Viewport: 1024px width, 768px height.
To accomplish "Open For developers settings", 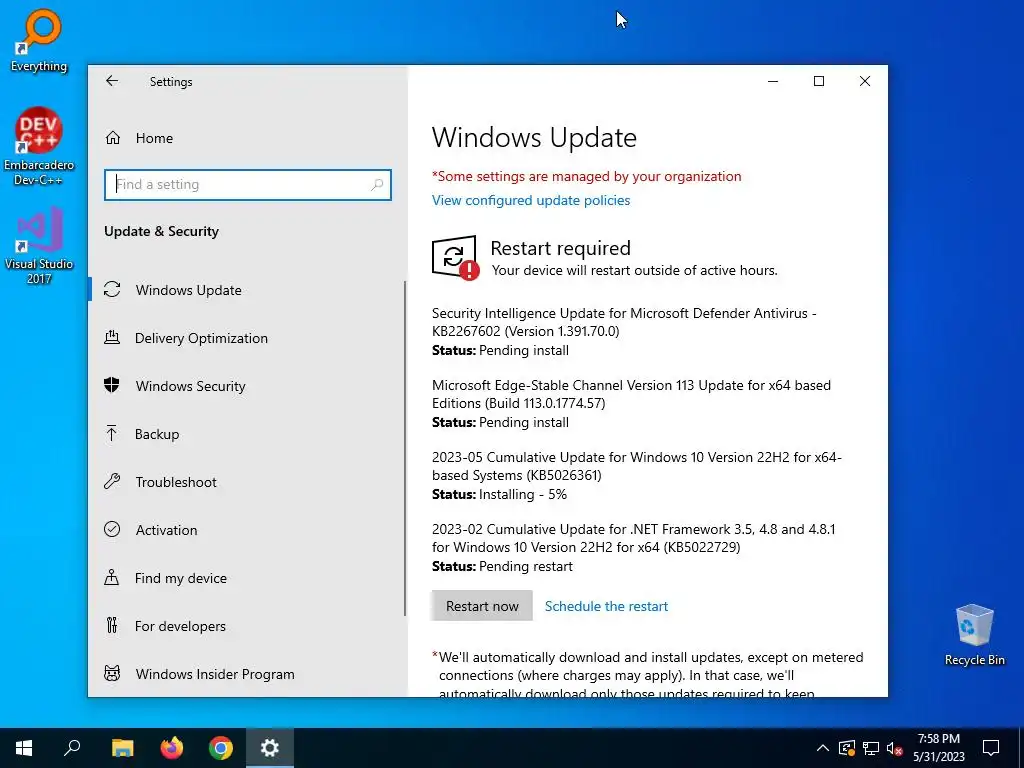I will click(247, 626).
